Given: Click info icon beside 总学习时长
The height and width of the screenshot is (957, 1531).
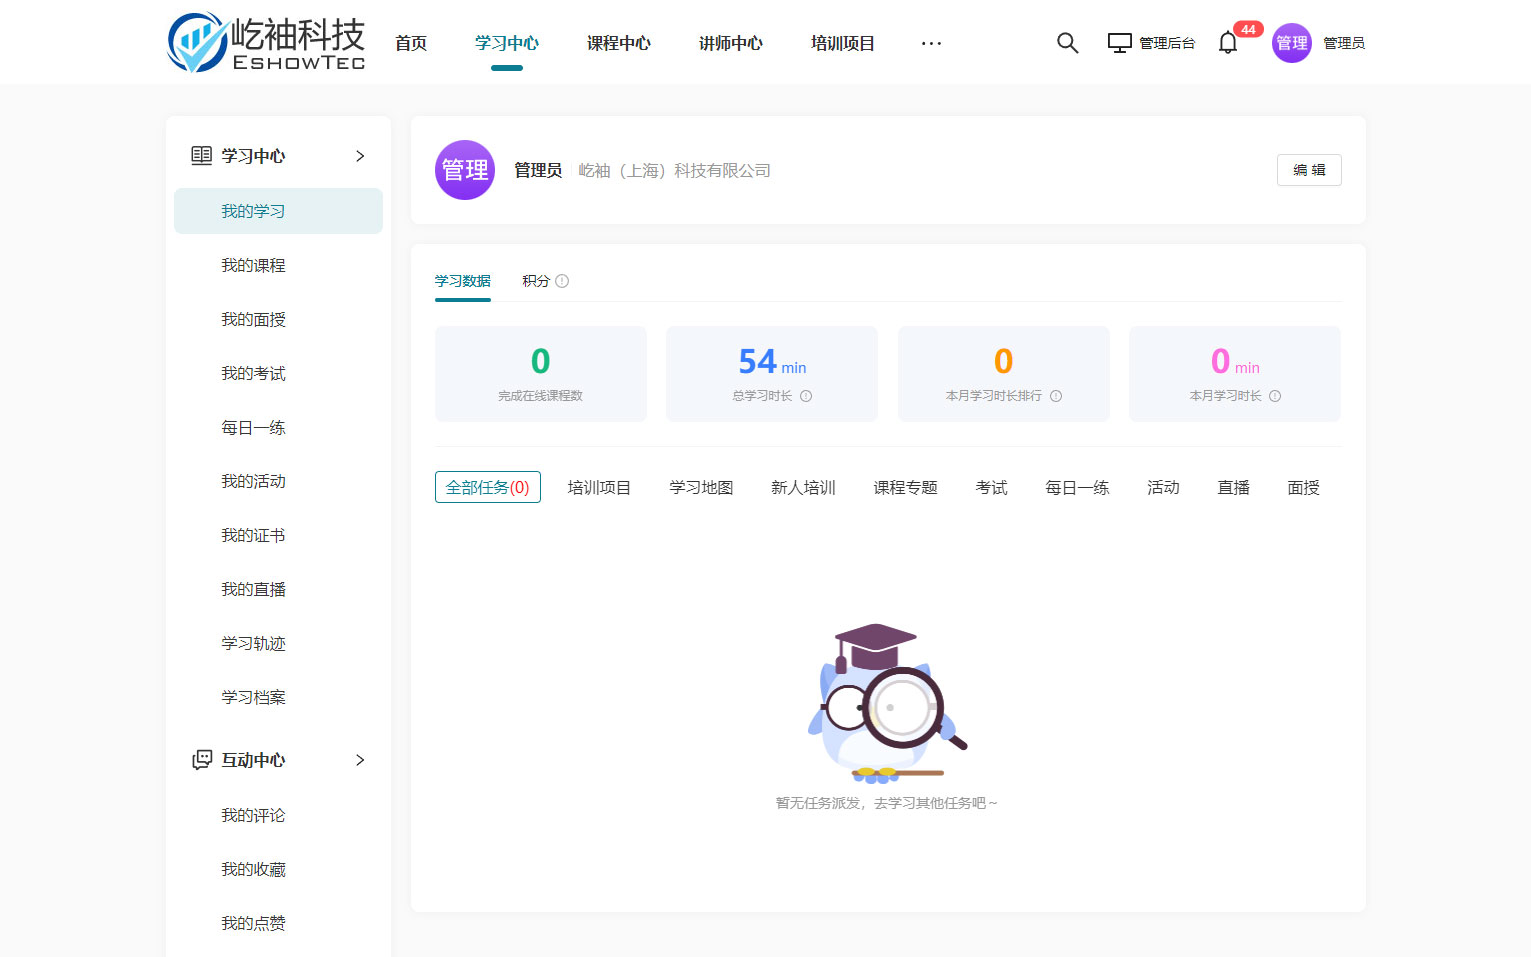Looking at the screenshot, I should (806, 396).
